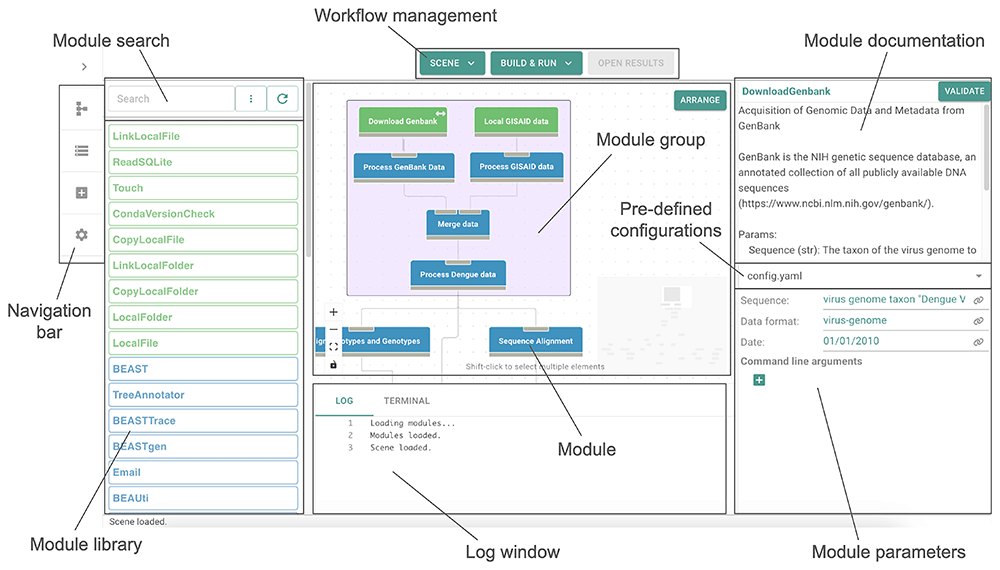Select the LinkLocalFolder module

203,265
